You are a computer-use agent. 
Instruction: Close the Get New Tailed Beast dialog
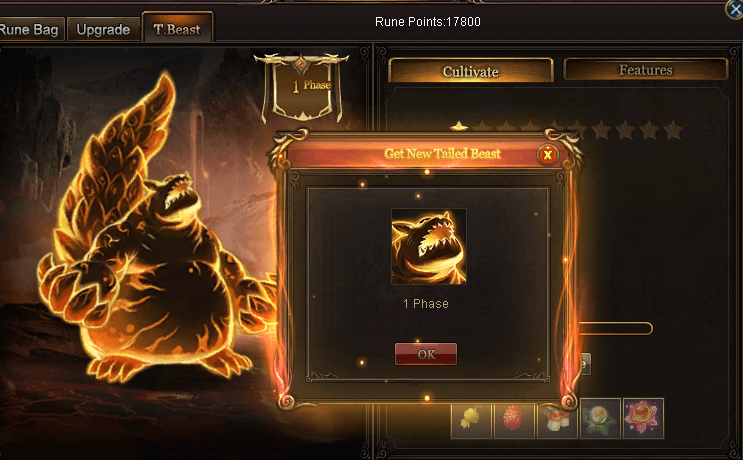click(x=548, y=154)
